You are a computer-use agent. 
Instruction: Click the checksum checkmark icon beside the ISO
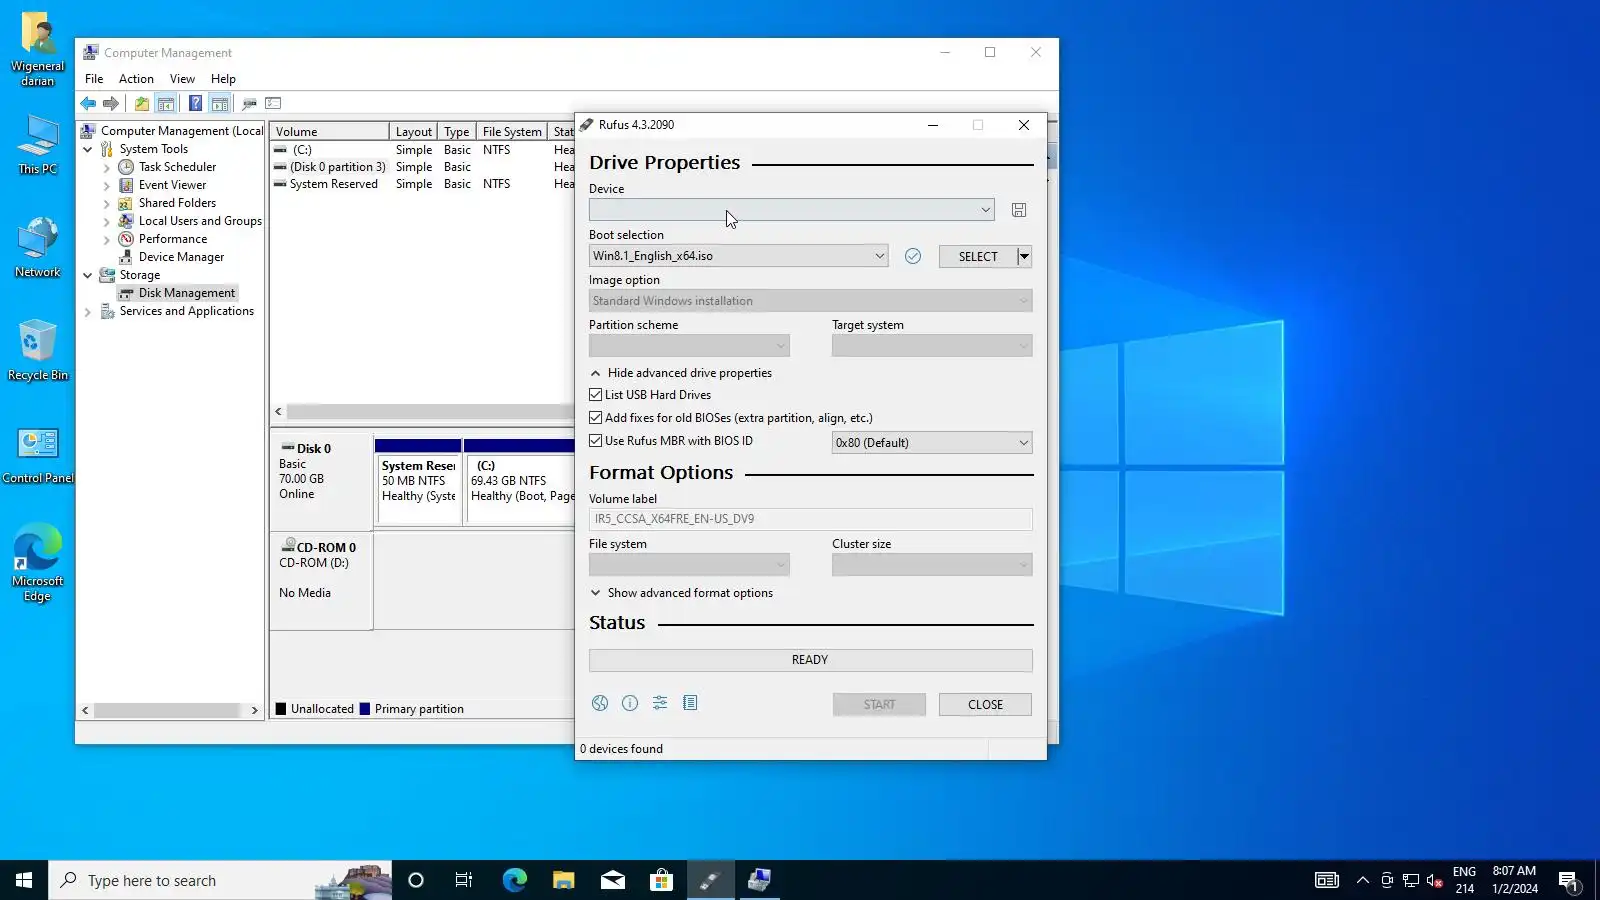pyautogui.click(x=913, y=256)
